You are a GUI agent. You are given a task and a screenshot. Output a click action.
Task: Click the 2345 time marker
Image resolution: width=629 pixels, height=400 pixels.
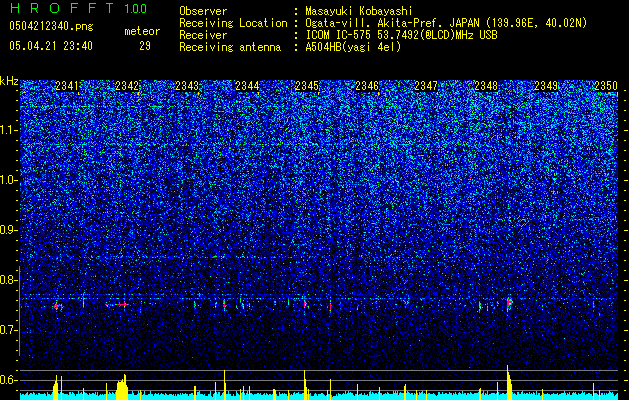[307, 86]
